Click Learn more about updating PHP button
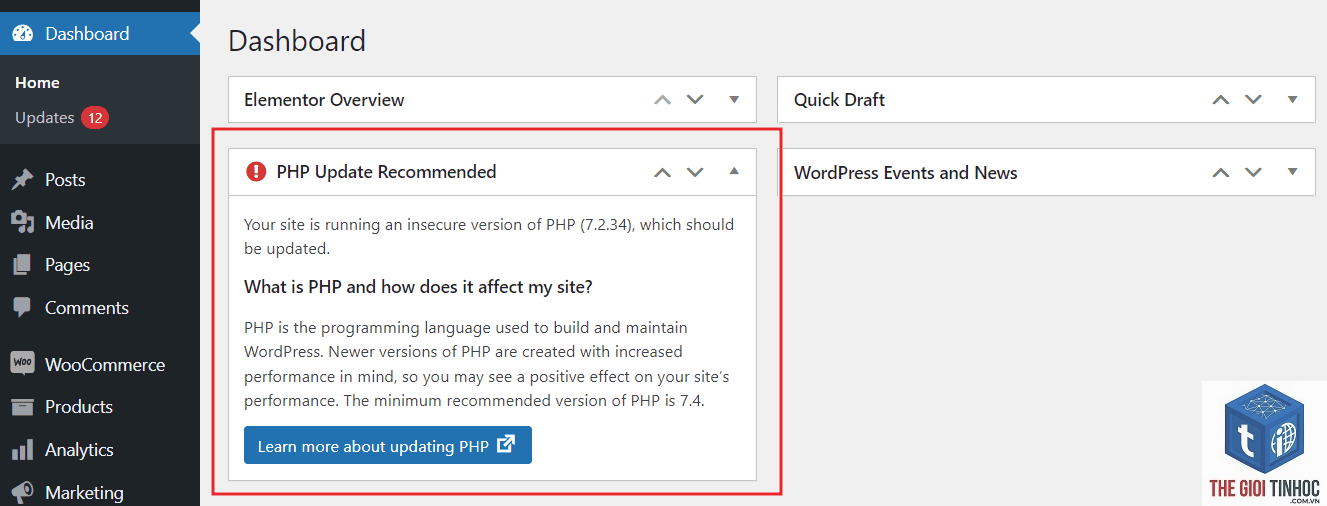 point(388,446)
